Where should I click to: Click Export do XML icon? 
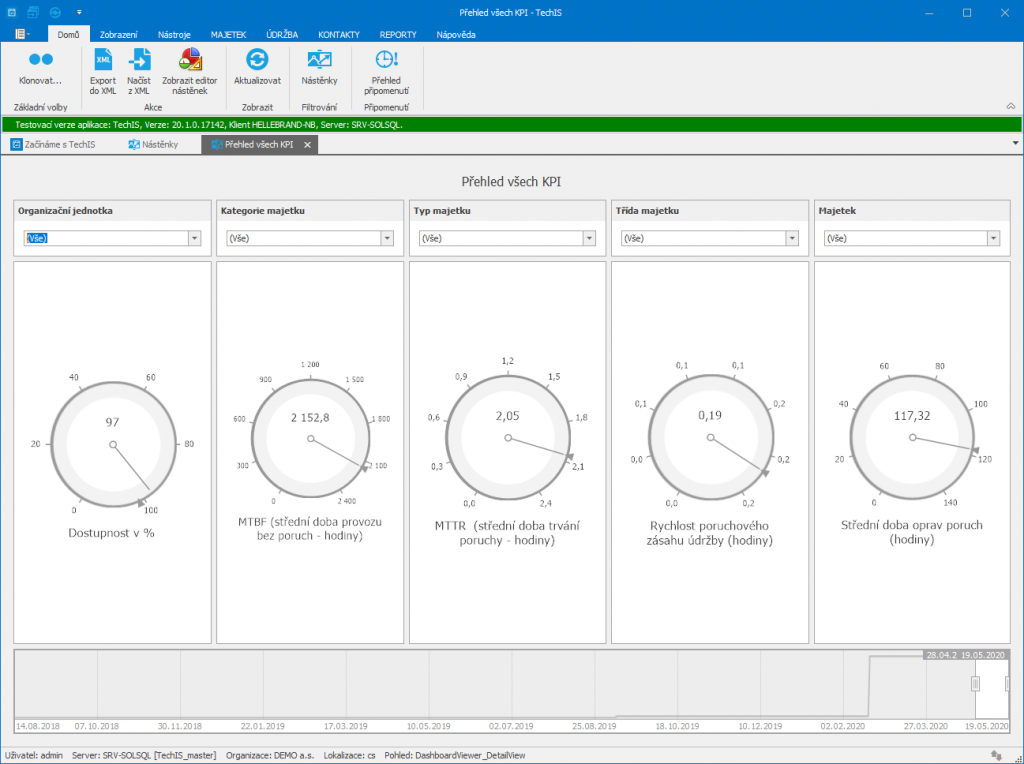click(x=103, y=60)
